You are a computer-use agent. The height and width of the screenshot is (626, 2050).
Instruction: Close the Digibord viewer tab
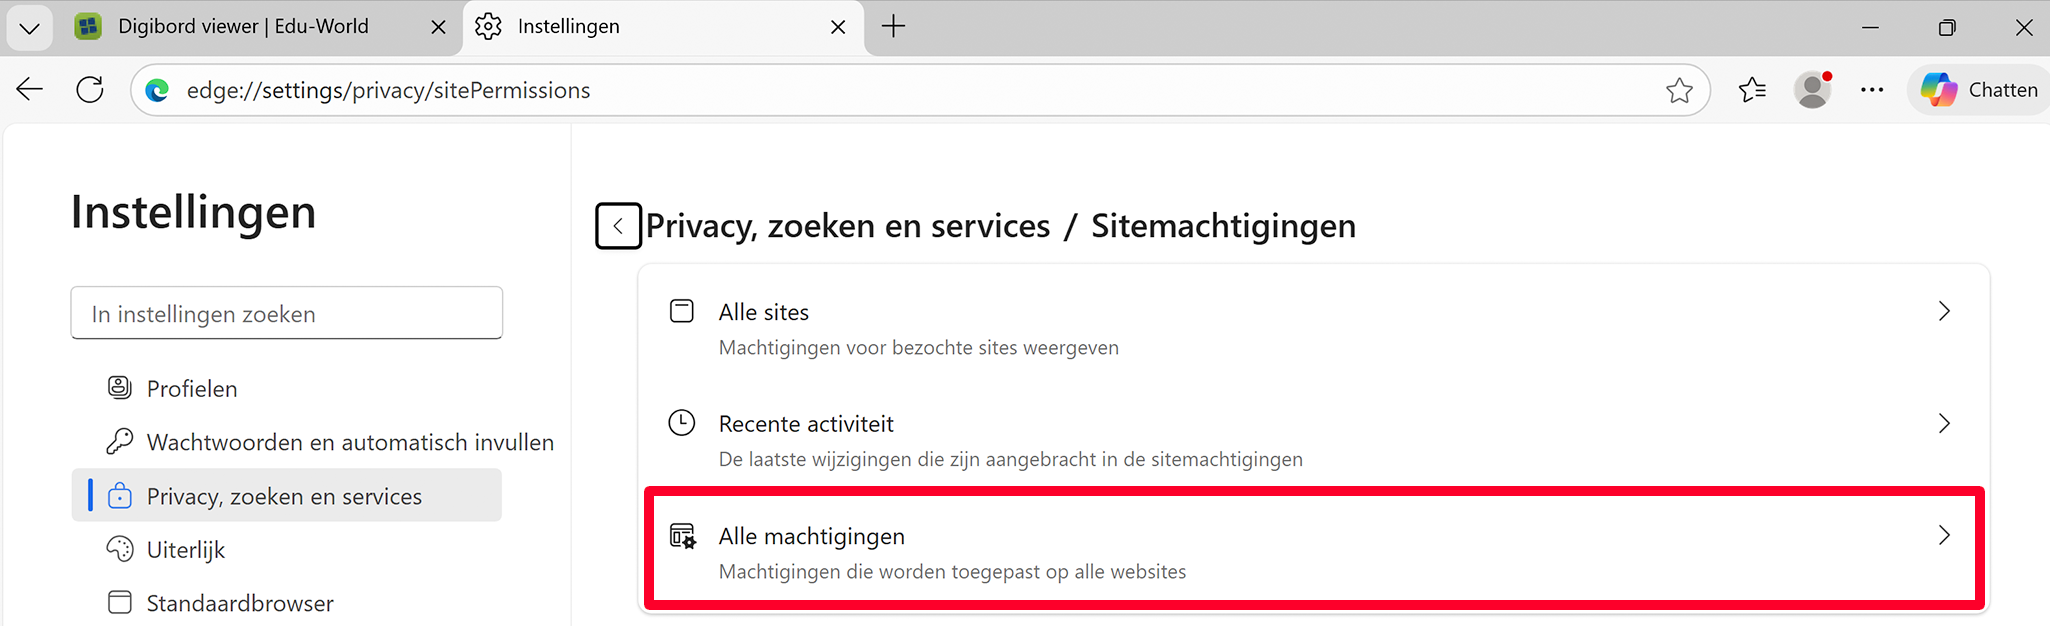click(438, 28)
